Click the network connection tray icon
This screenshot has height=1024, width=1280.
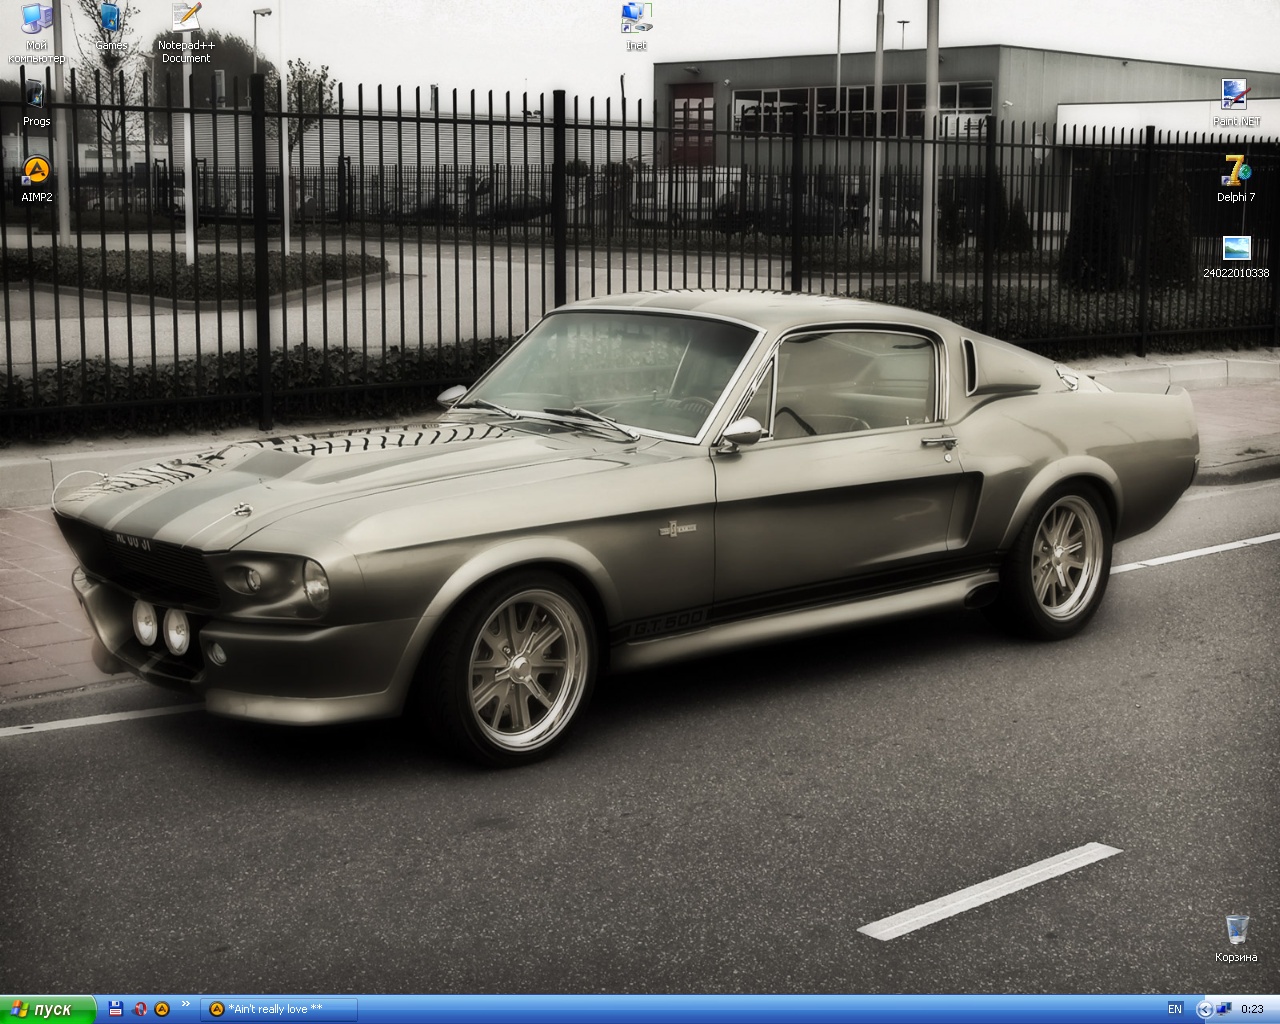(x=1223, y=1009)
